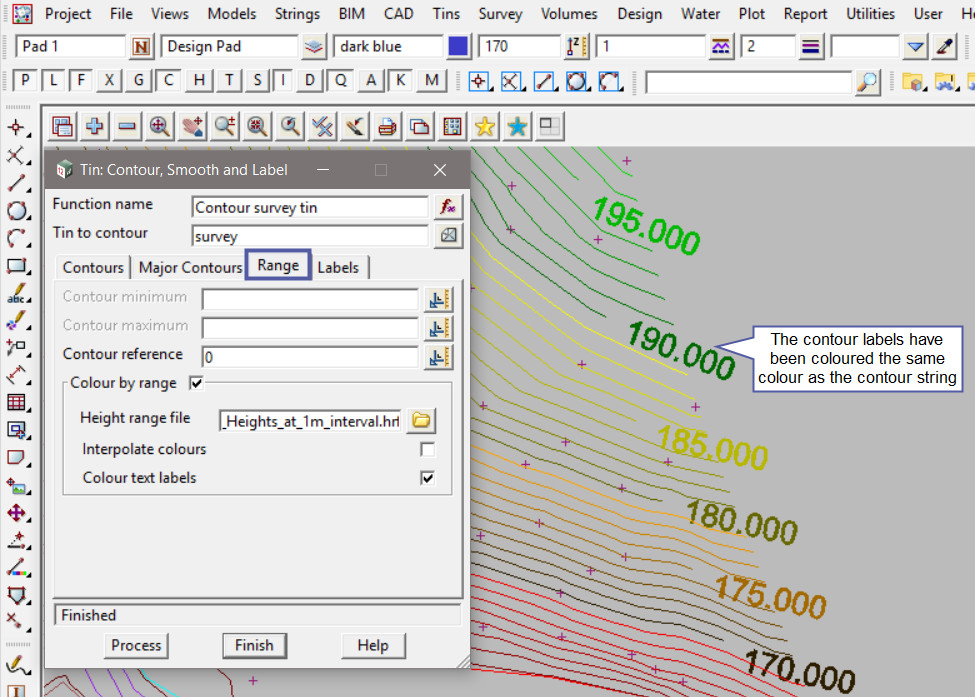Viewport: 975px width, 697px height.
Task: Open the line weight picker beside field 2
Action: point(811,47)
